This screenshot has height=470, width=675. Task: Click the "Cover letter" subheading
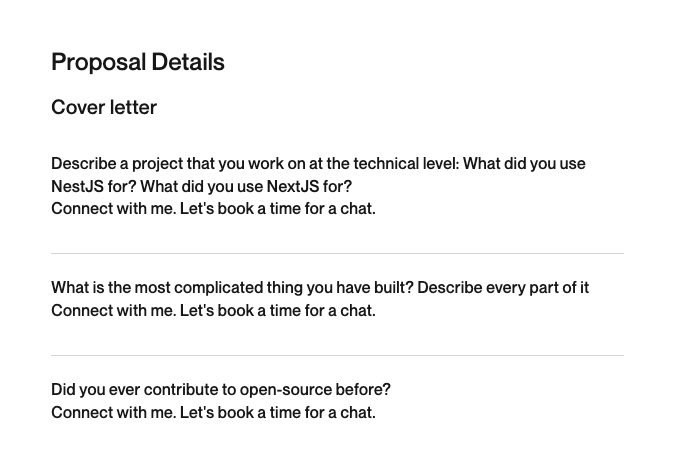coord(104,107)
